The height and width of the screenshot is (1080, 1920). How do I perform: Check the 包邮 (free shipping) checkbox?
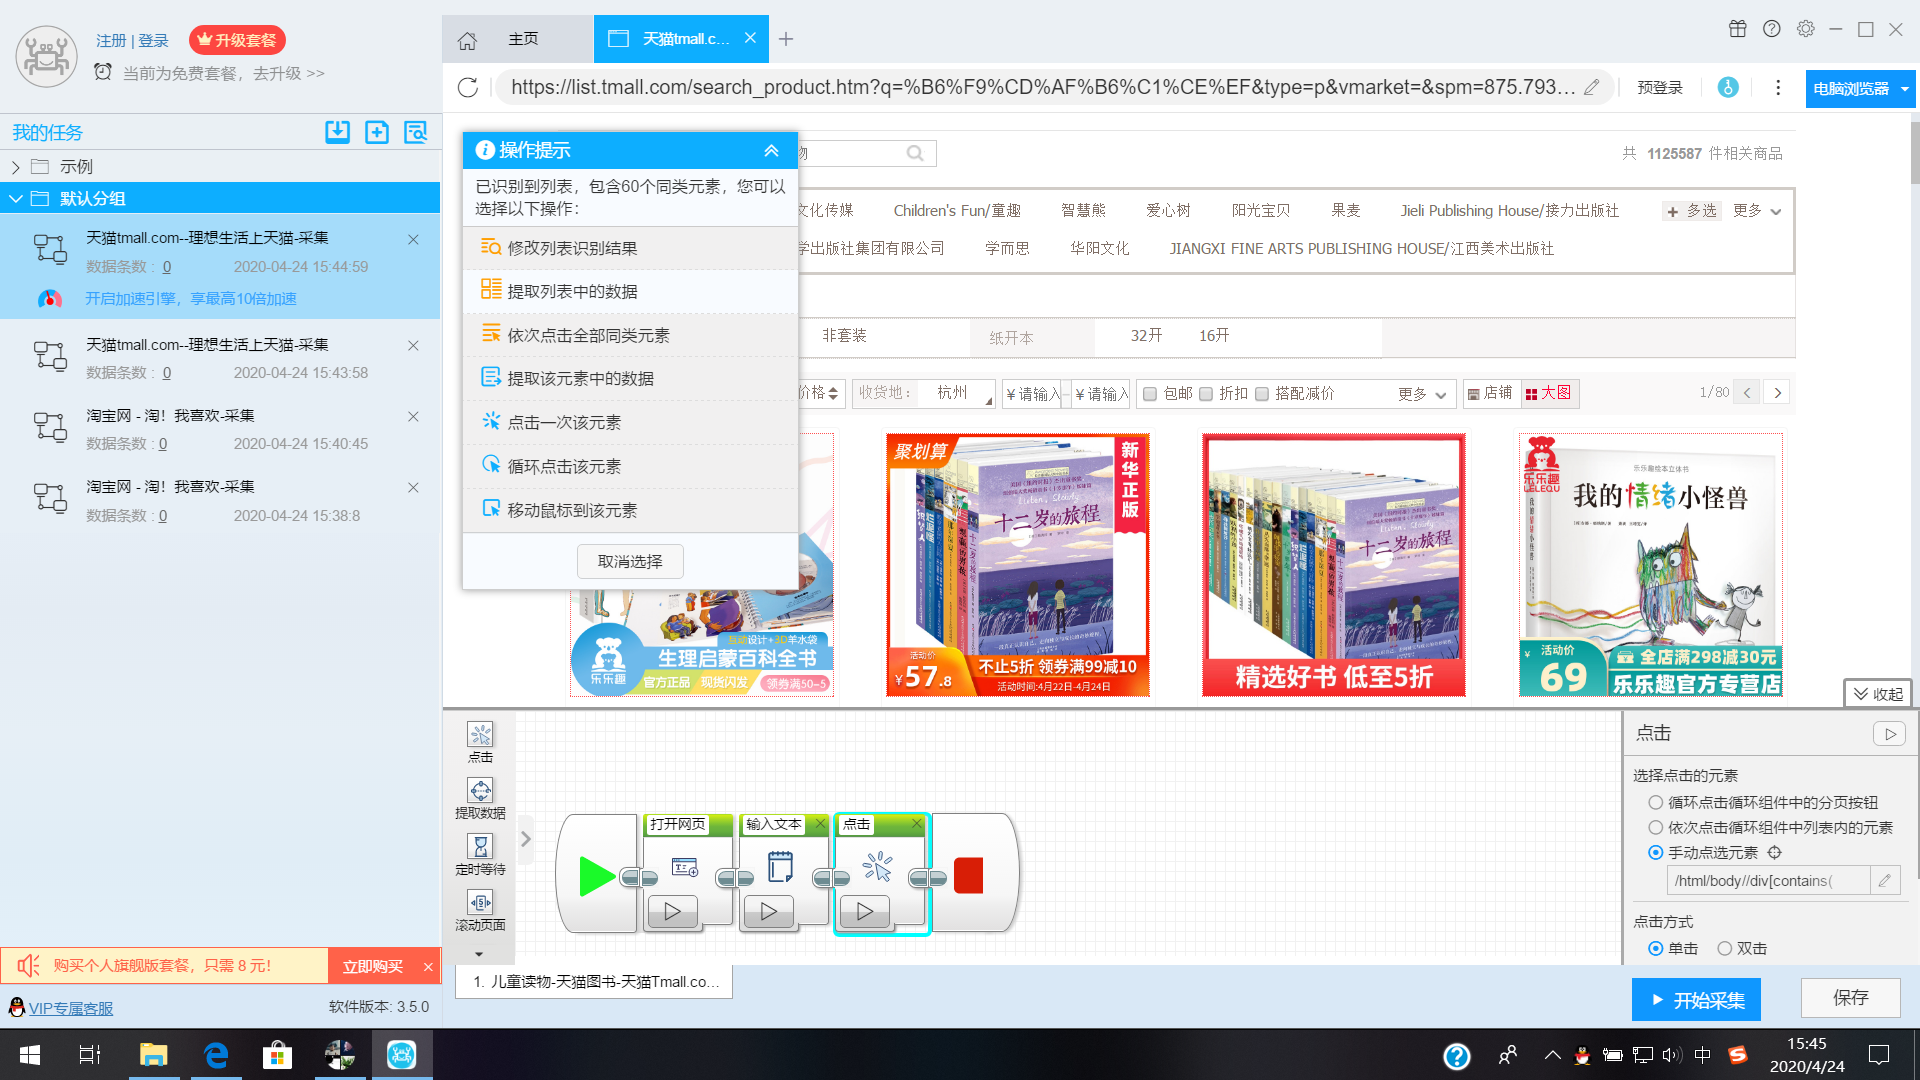1150,394
